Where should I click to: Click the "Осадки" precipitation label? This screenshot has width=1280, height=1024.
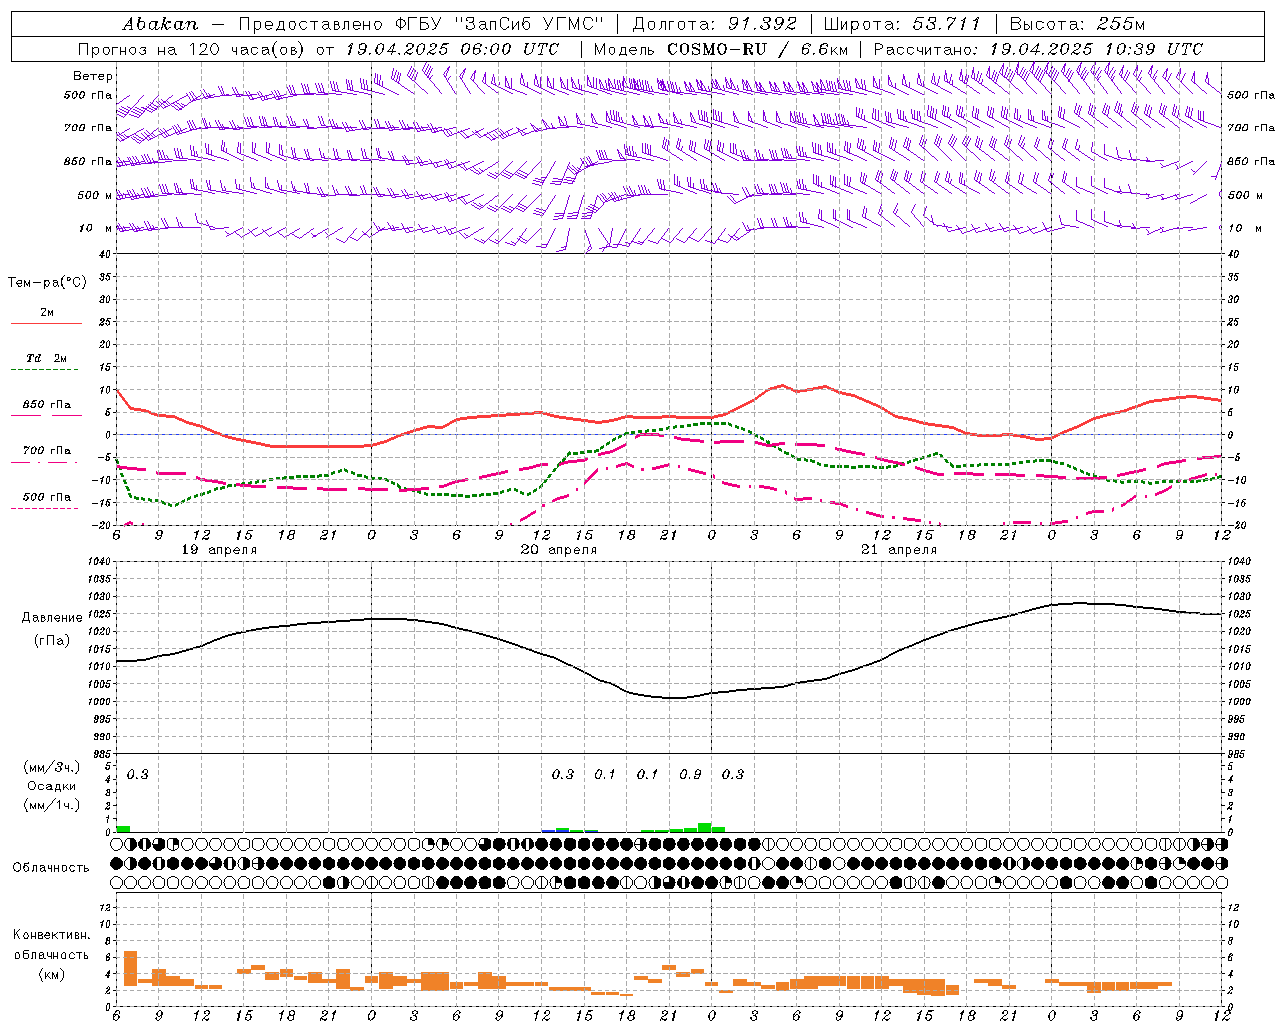click(x=51, y=786)
